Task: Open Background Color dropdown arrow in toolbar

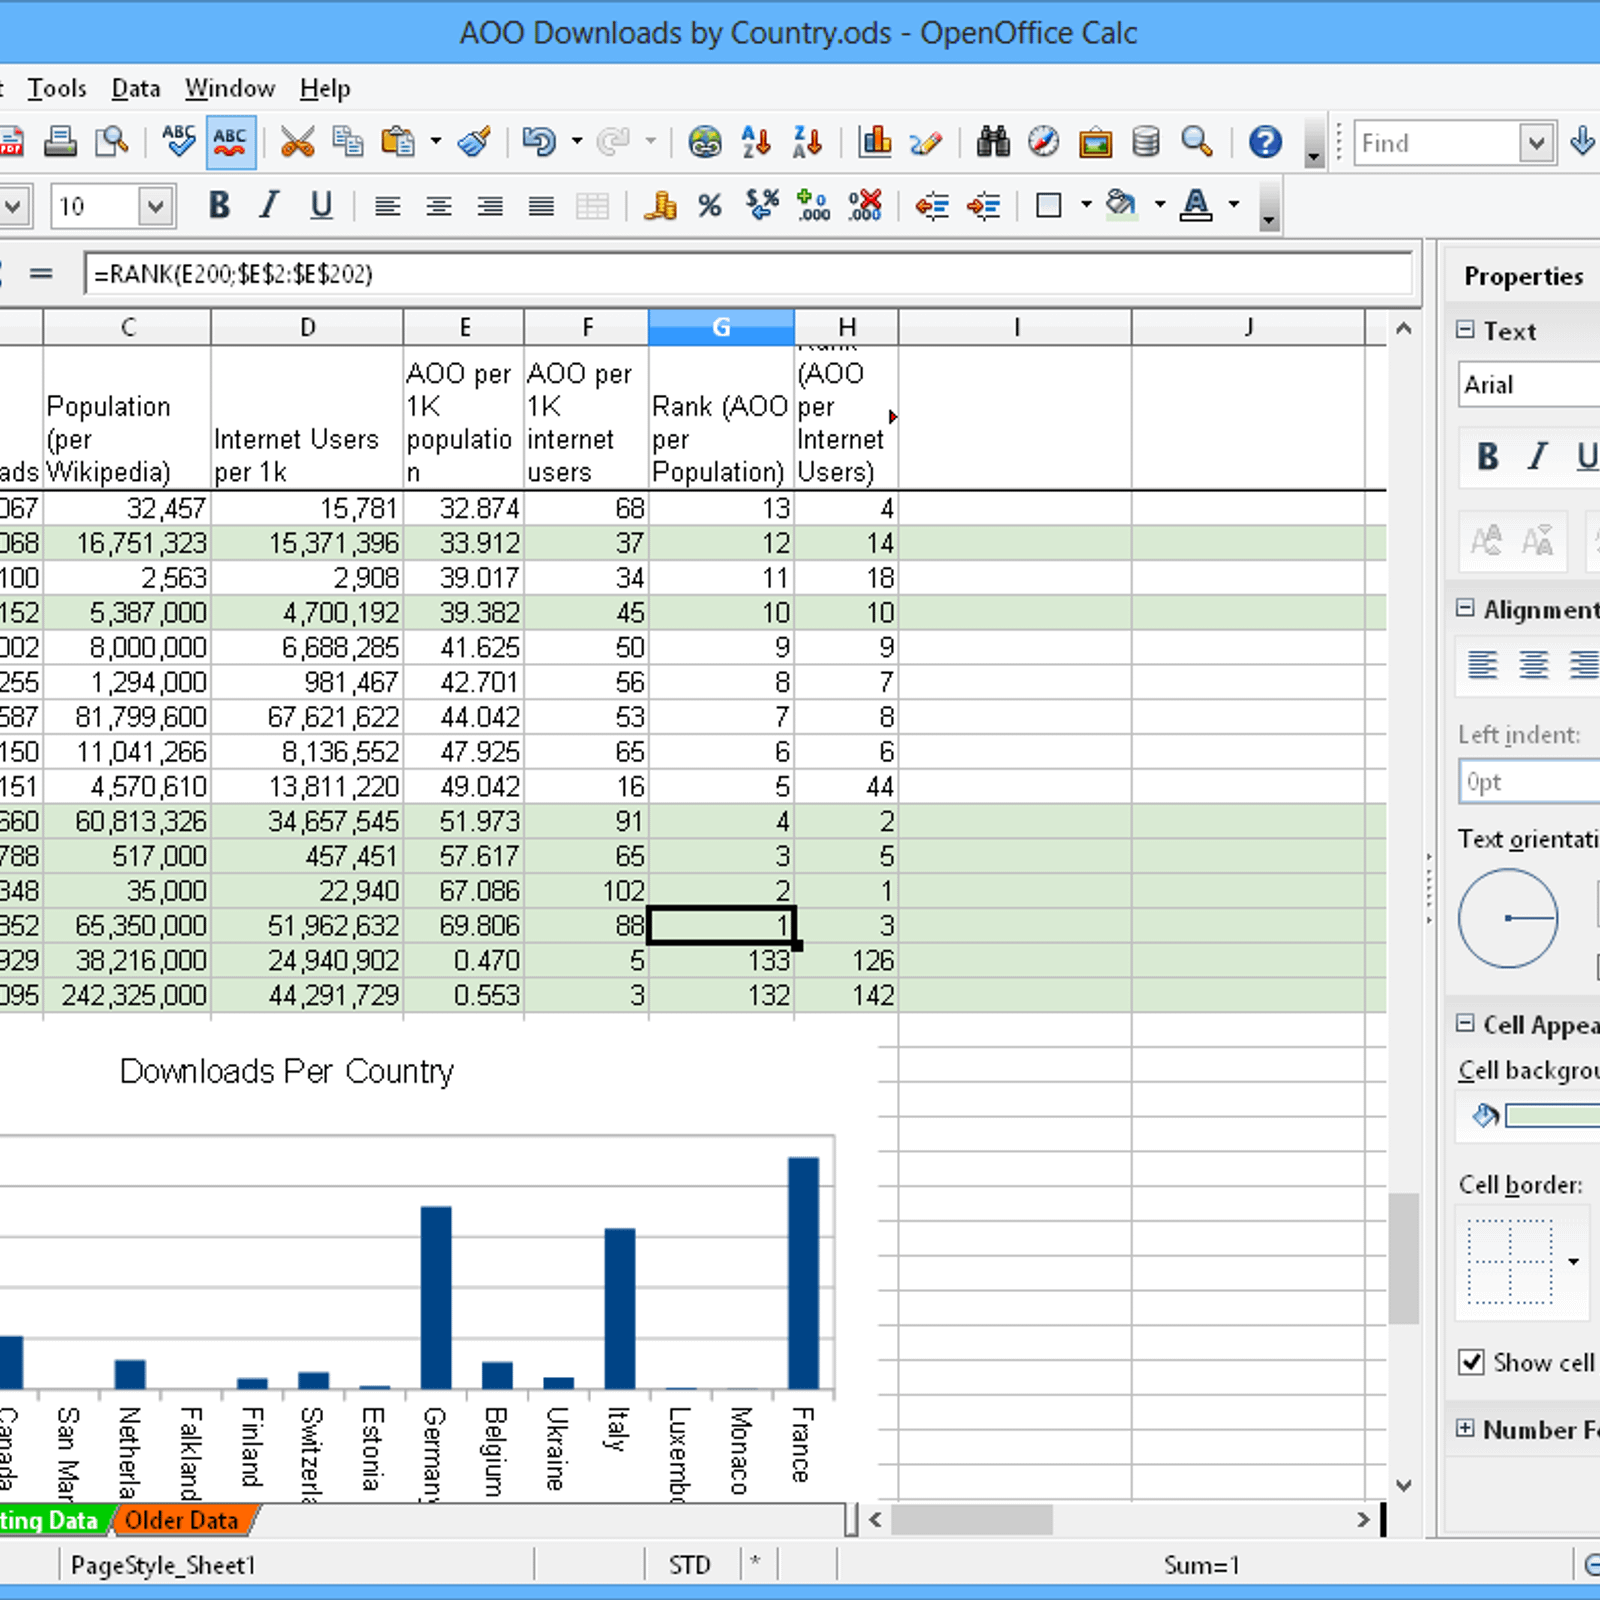Action: [1160, 206]
